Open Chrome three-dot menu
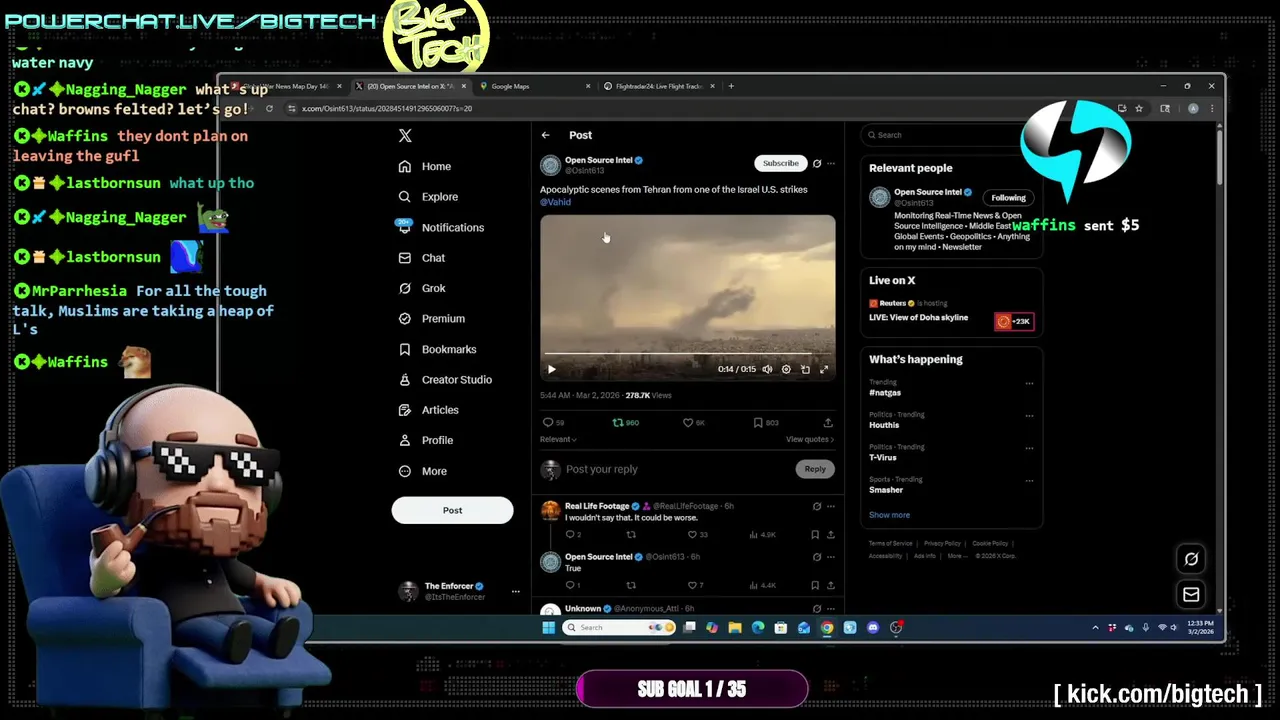This screenshot has height=720, width=1280. (x=1211, y=108)
